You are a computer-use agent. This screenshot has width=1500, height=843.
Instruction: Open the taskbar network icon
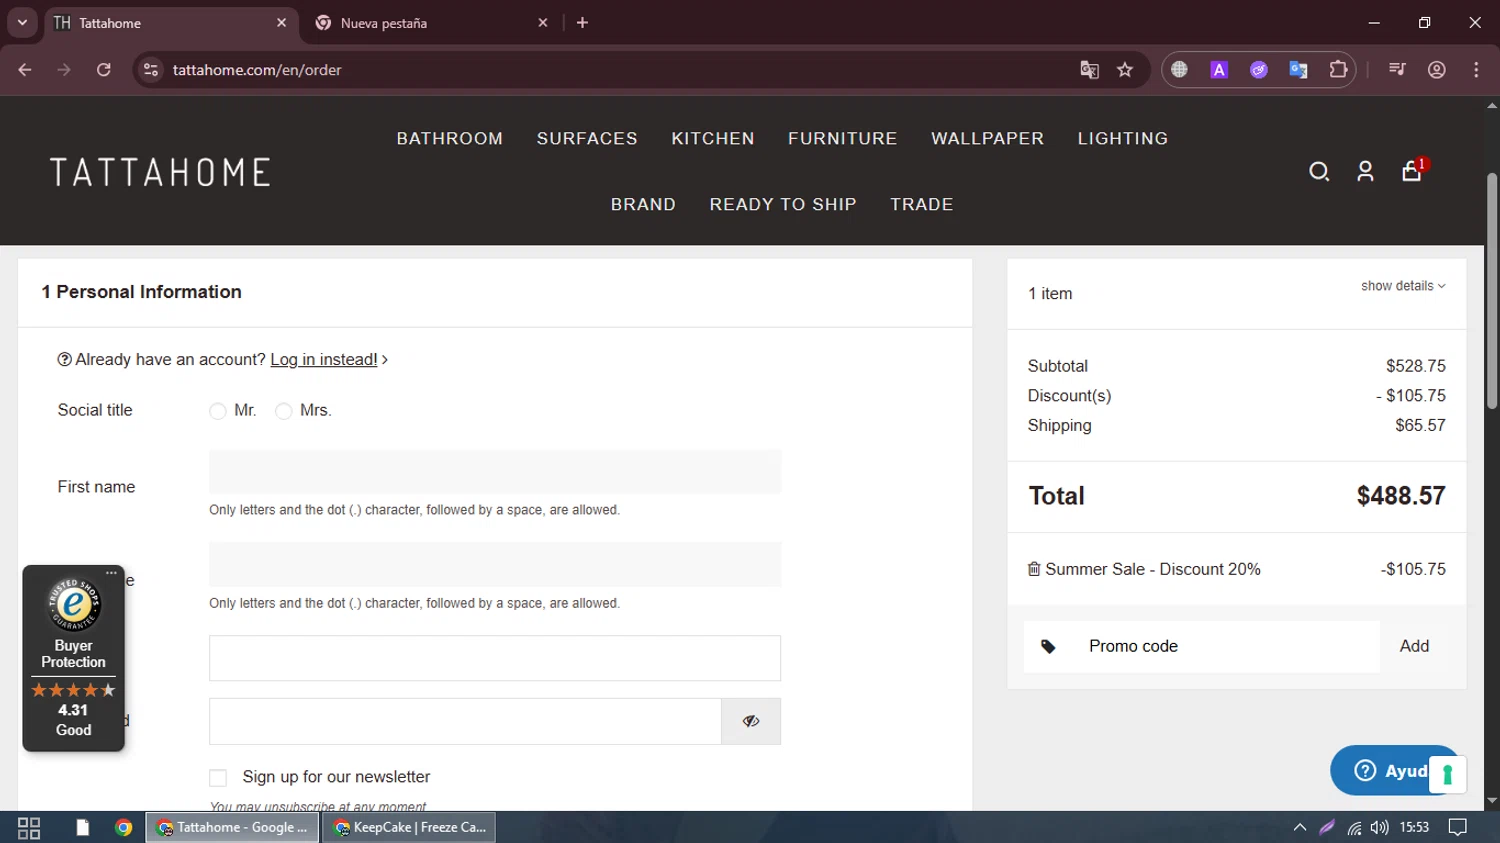[x=1354, y=828]
